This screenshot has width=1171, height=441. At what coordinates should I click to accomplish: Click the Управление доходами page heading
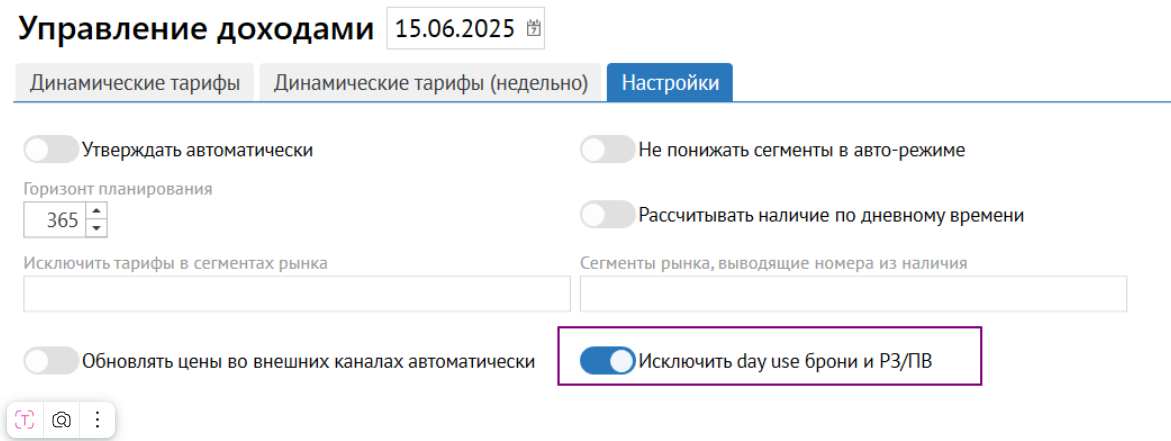point(196,30)
